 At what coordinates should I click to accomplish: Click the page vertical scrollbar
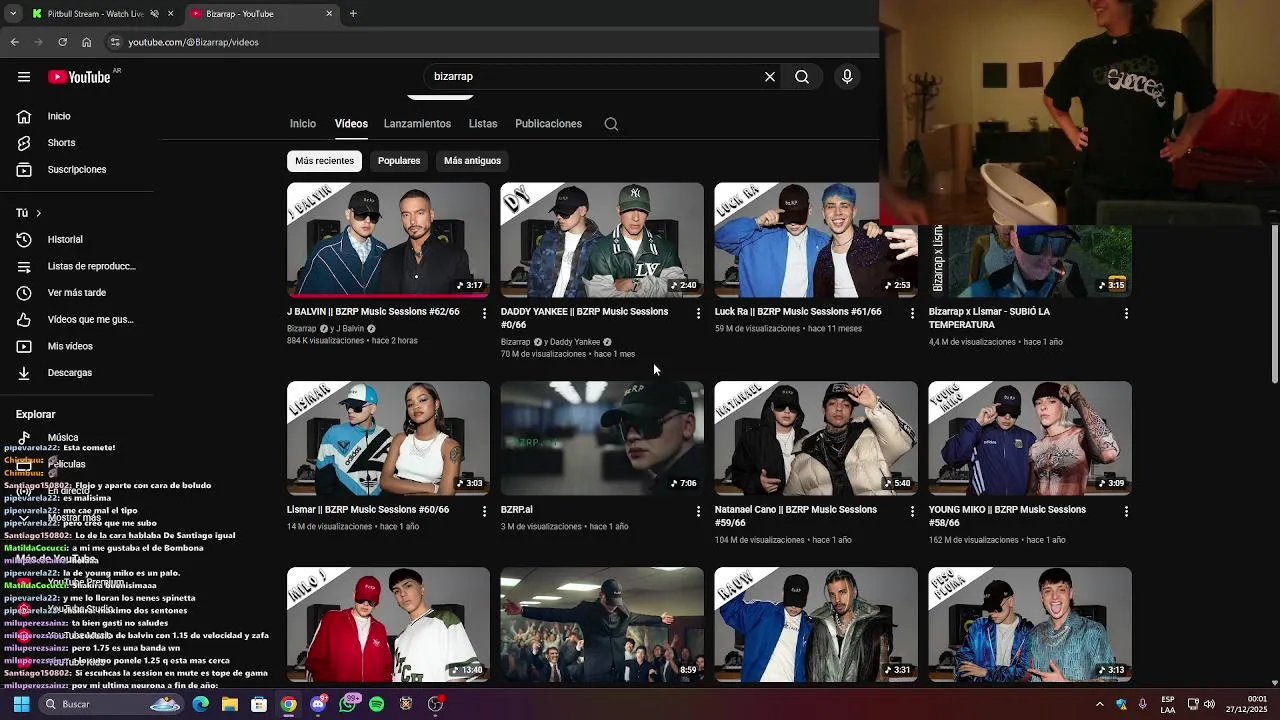tap(1274, 304)
